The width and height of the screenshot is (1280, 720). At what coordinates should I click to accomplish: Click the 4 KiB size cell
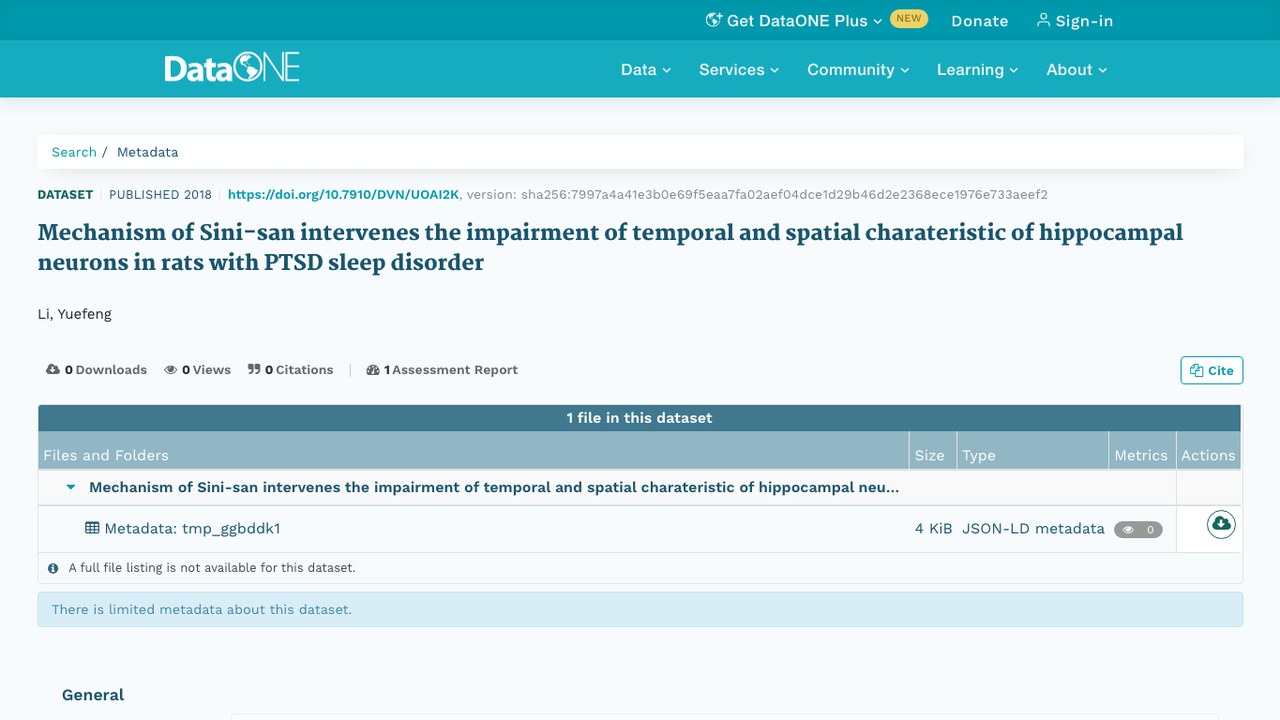click(933, 528)
